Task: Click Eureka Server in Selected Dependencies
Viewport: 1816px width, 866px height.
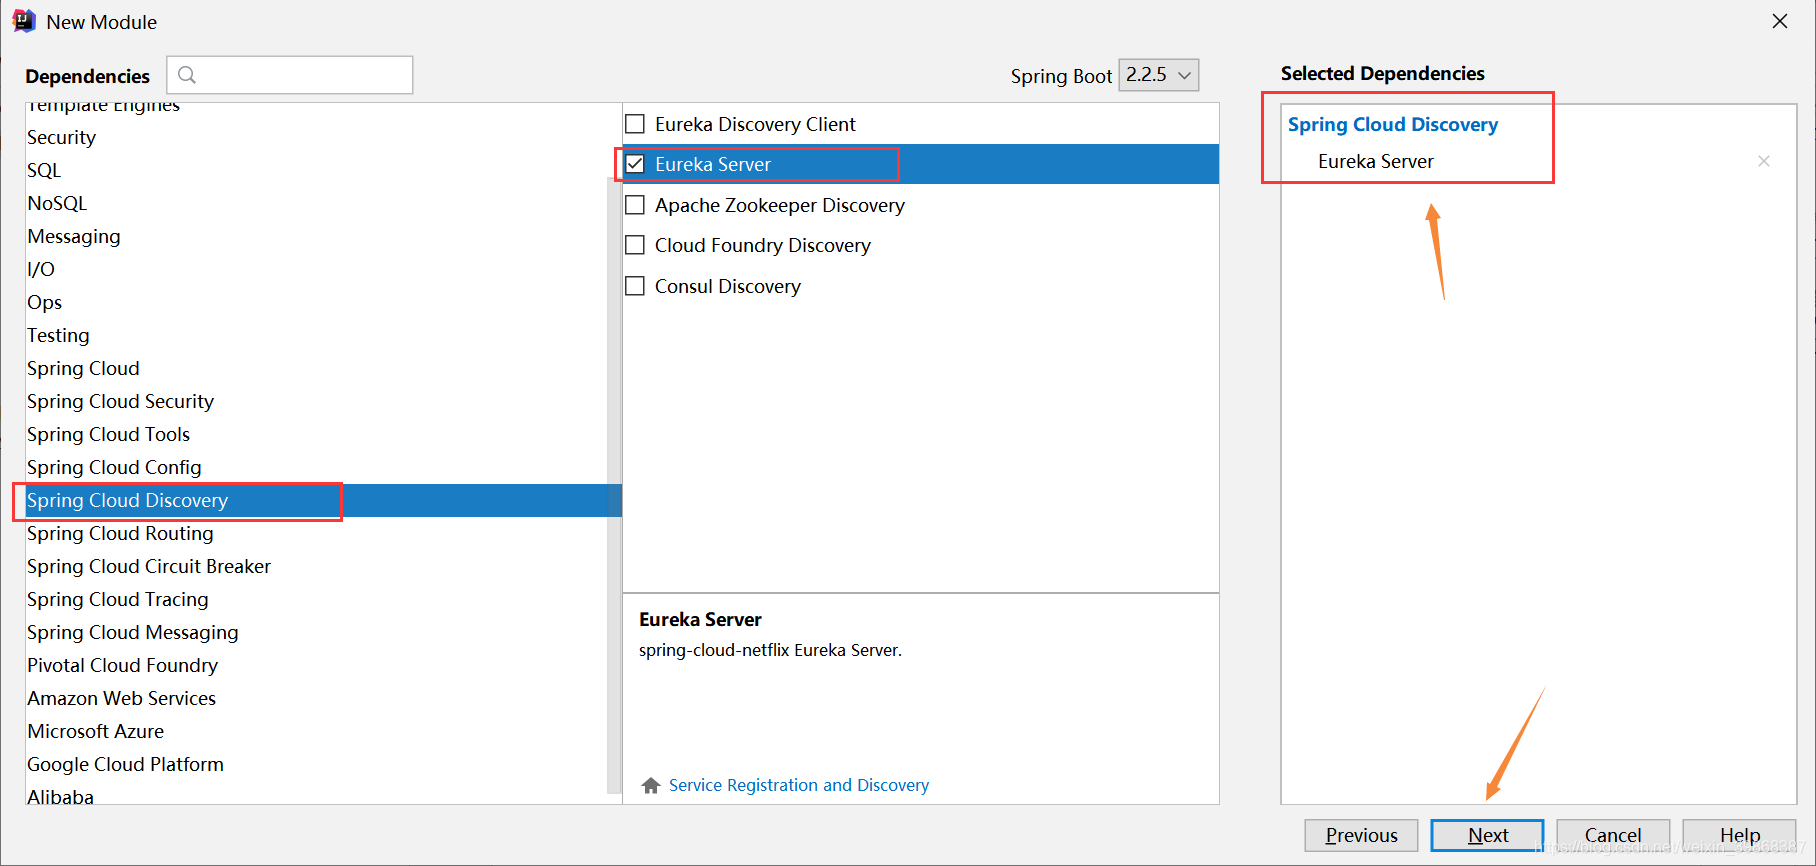Action: point(1375,161)
